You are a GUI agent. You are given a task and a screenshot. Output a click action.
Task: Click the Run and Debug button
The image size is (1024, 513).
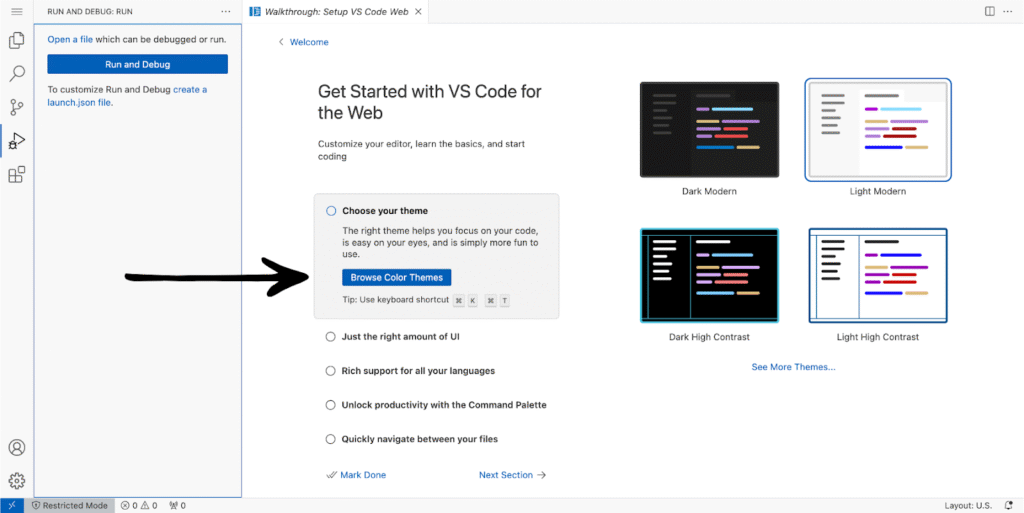(137, 64)
